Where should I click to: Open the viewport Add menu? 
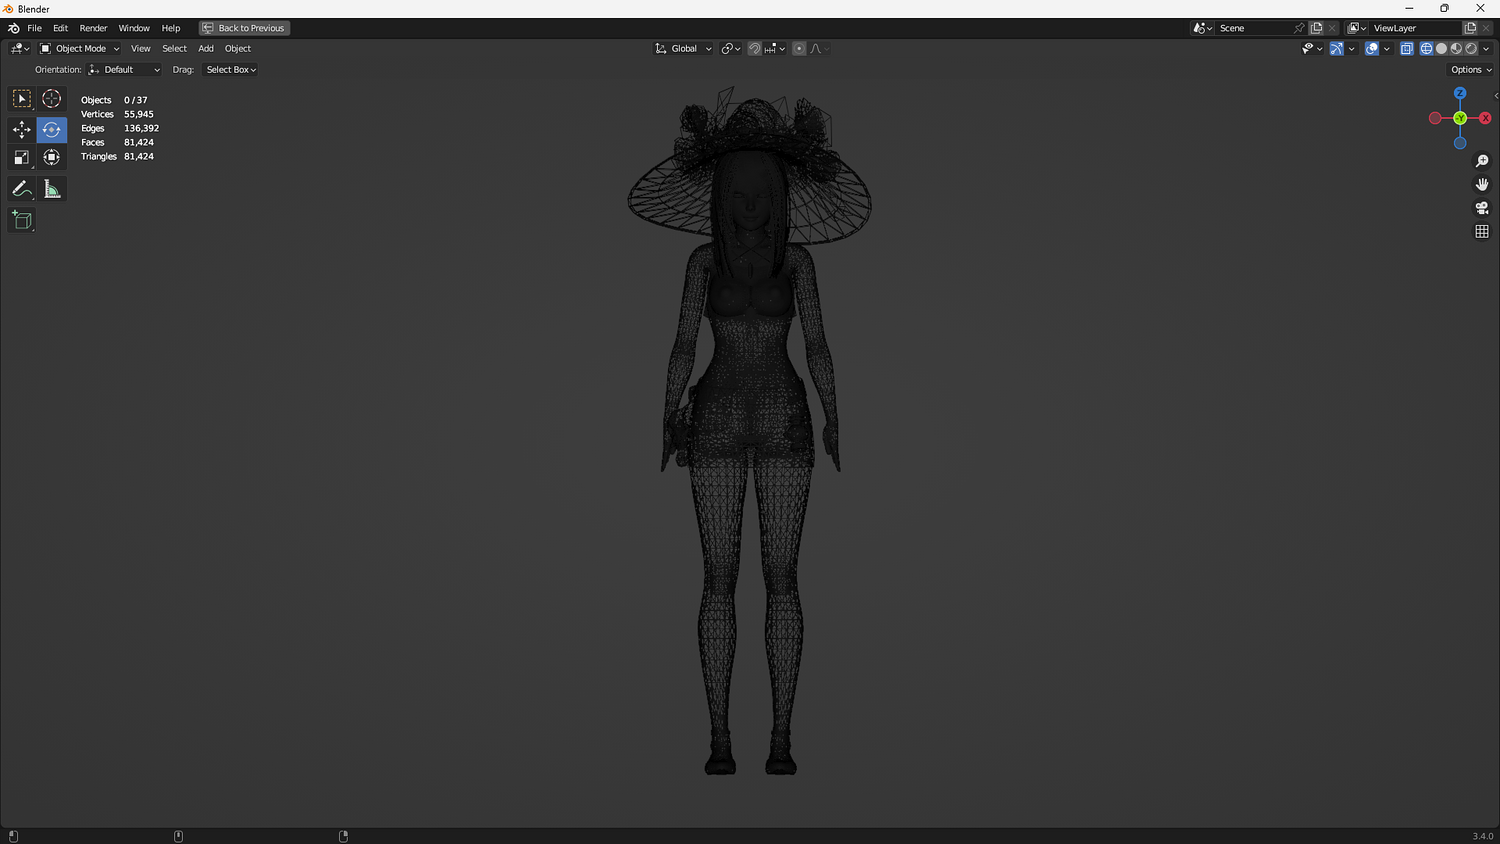(x=206, y=49)
